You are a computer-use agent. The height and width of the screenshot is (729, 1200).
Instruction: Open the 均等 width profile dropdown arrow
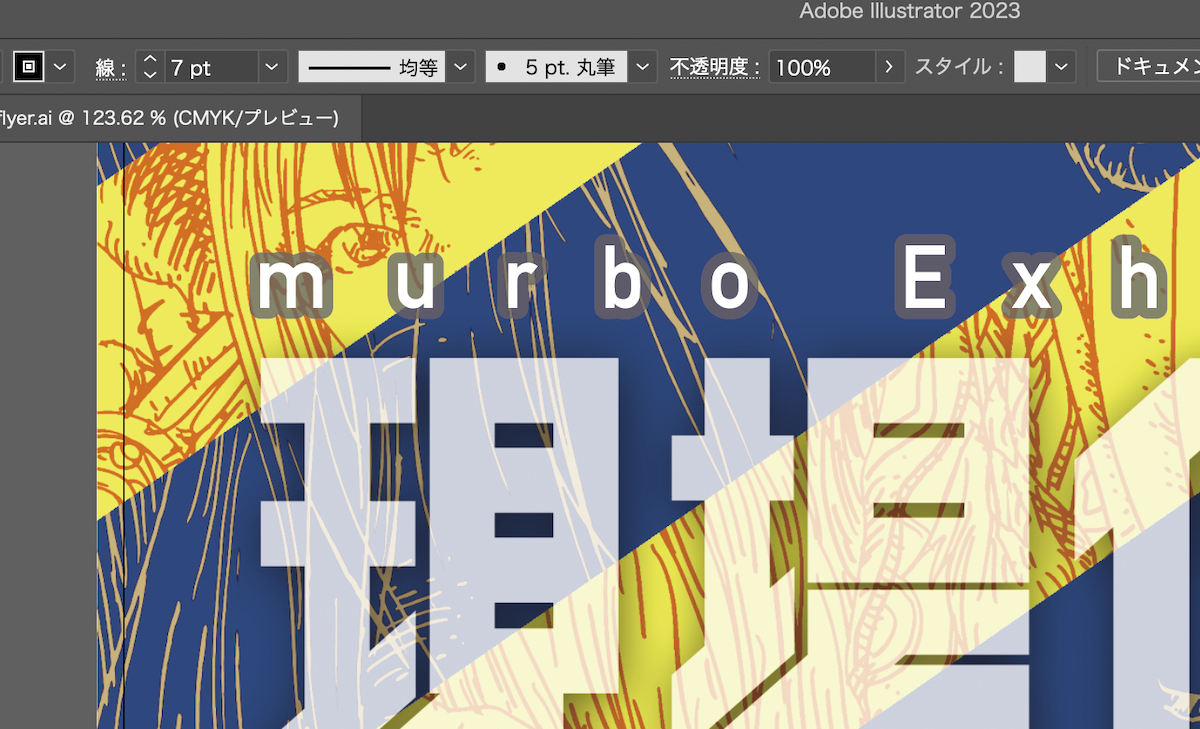pos(460,67)
